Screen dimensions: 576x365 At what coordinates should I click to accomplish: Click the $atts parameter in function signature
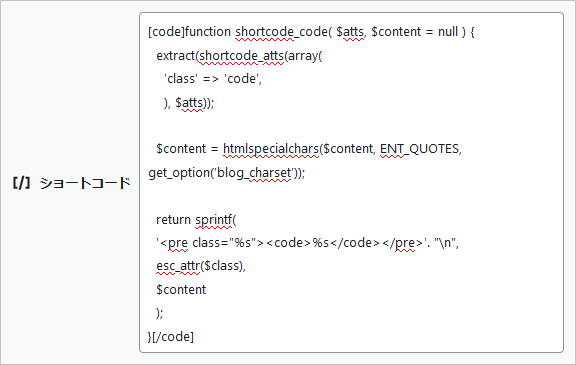[350, 32]
